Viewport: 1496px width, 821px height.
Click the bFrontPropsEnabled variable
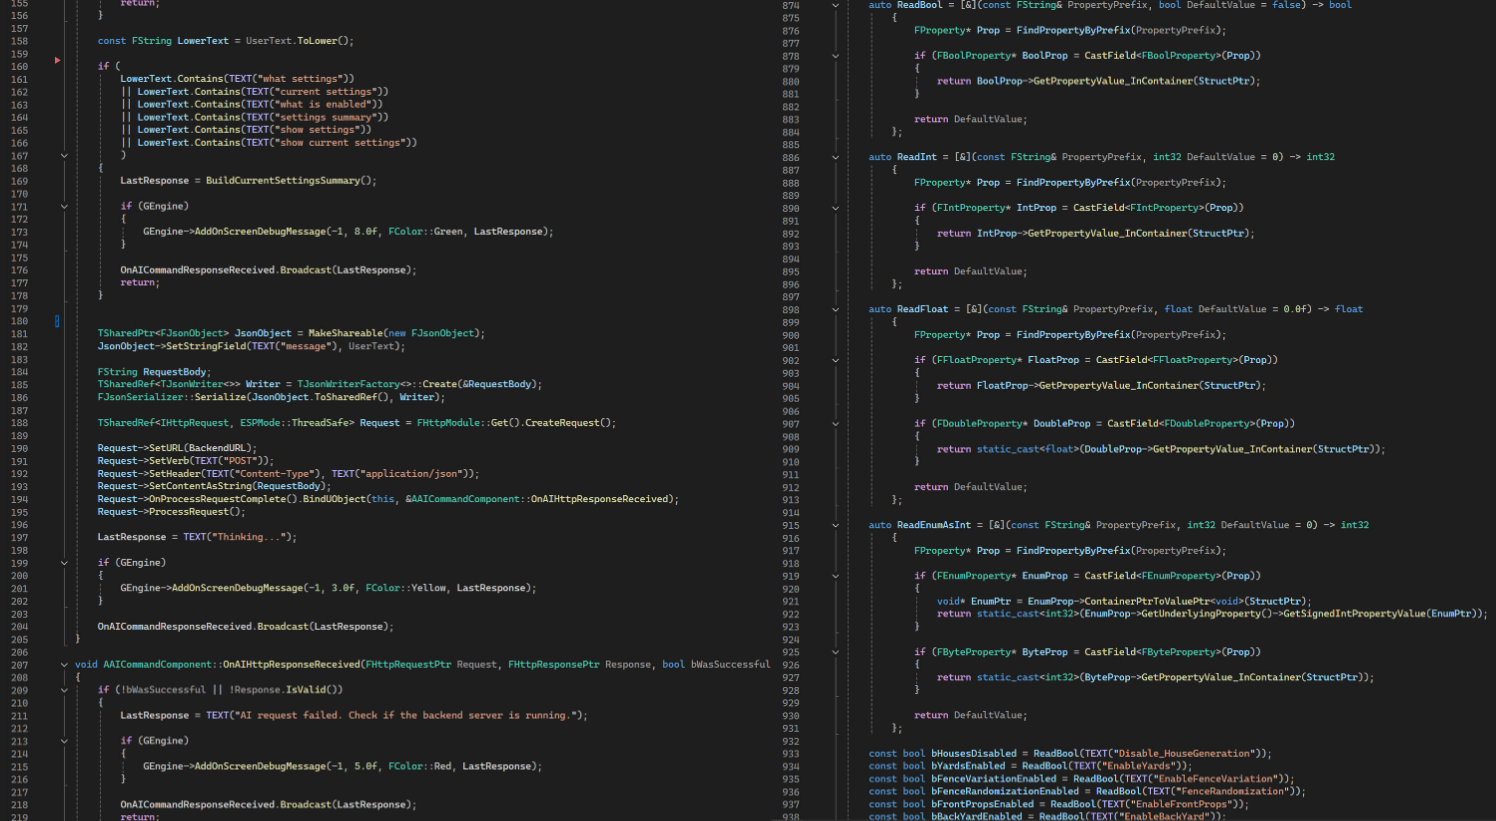pos(982,804)
